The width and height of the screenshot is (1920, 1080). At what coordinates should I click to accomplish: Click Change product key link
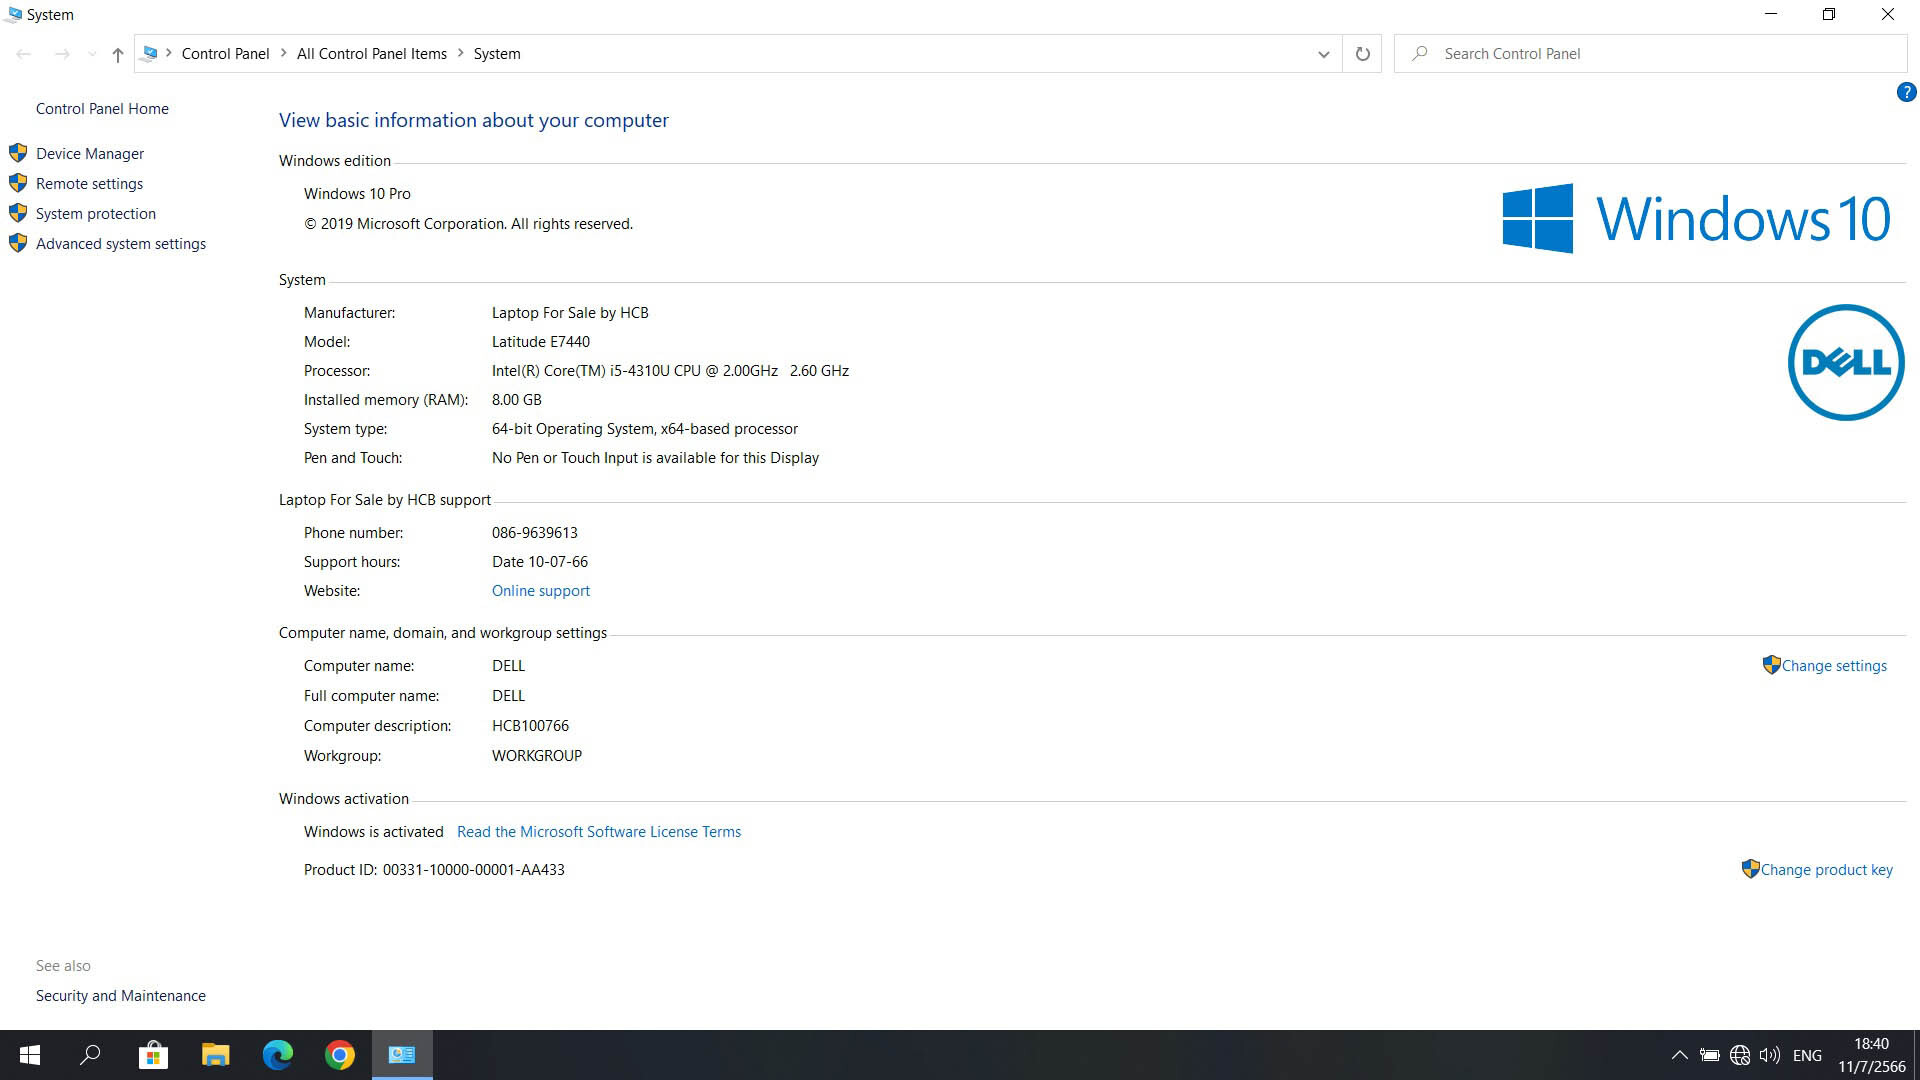[1826, 870]
